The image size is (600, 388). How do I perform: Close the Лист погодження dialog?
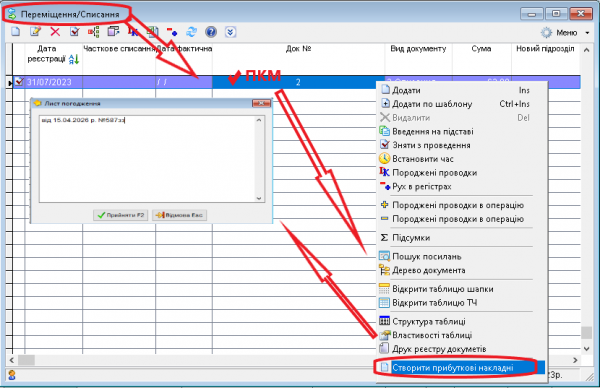[x=261, y=103]
